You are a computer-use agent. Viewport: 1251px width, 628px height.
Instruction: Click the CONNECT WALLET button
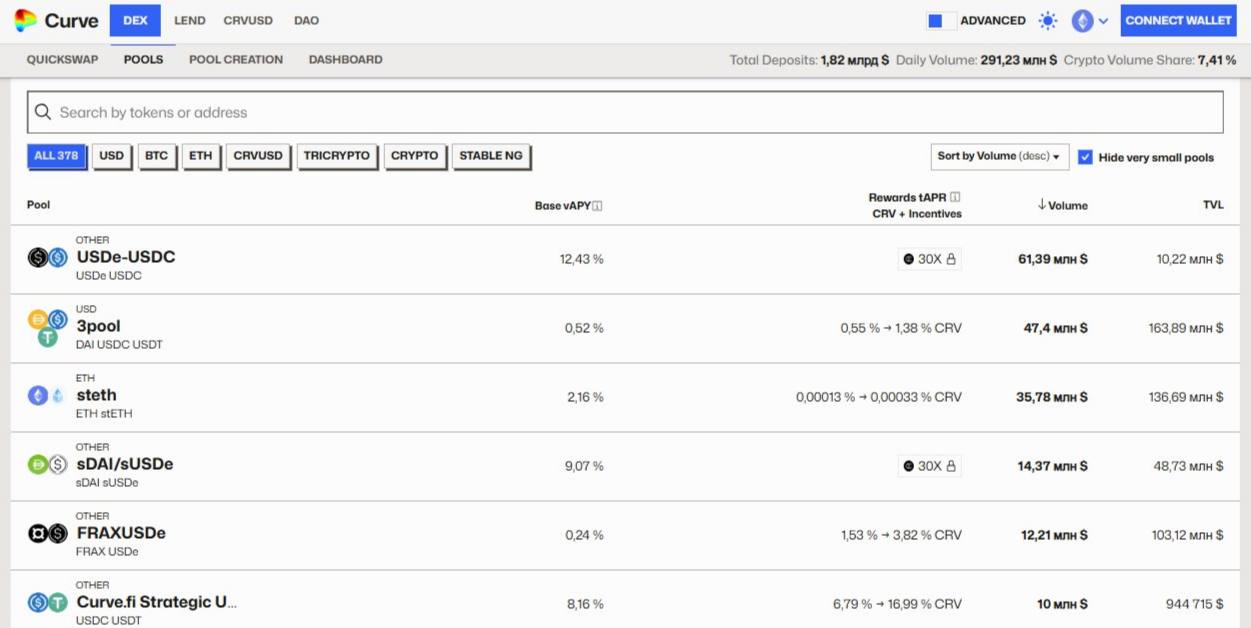point(1178,20)
